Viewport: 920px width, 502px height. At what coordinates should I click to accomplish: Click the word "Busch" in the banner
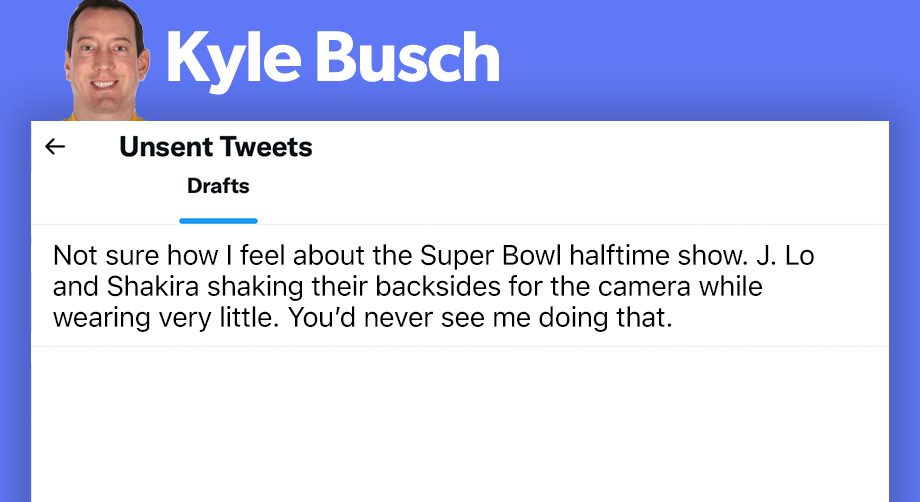(x=408, y=57)
